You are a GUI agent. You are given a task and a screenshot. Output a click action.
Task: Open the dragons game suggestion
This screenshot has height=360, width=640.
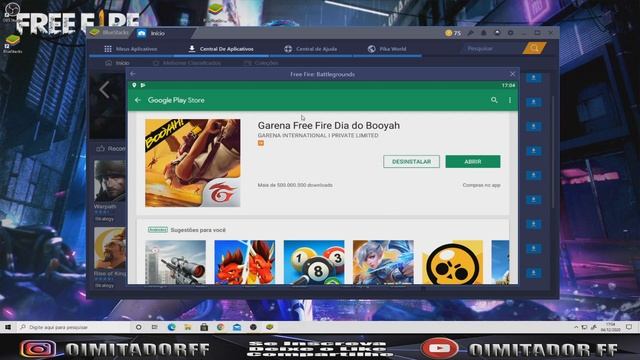[244, 262]
